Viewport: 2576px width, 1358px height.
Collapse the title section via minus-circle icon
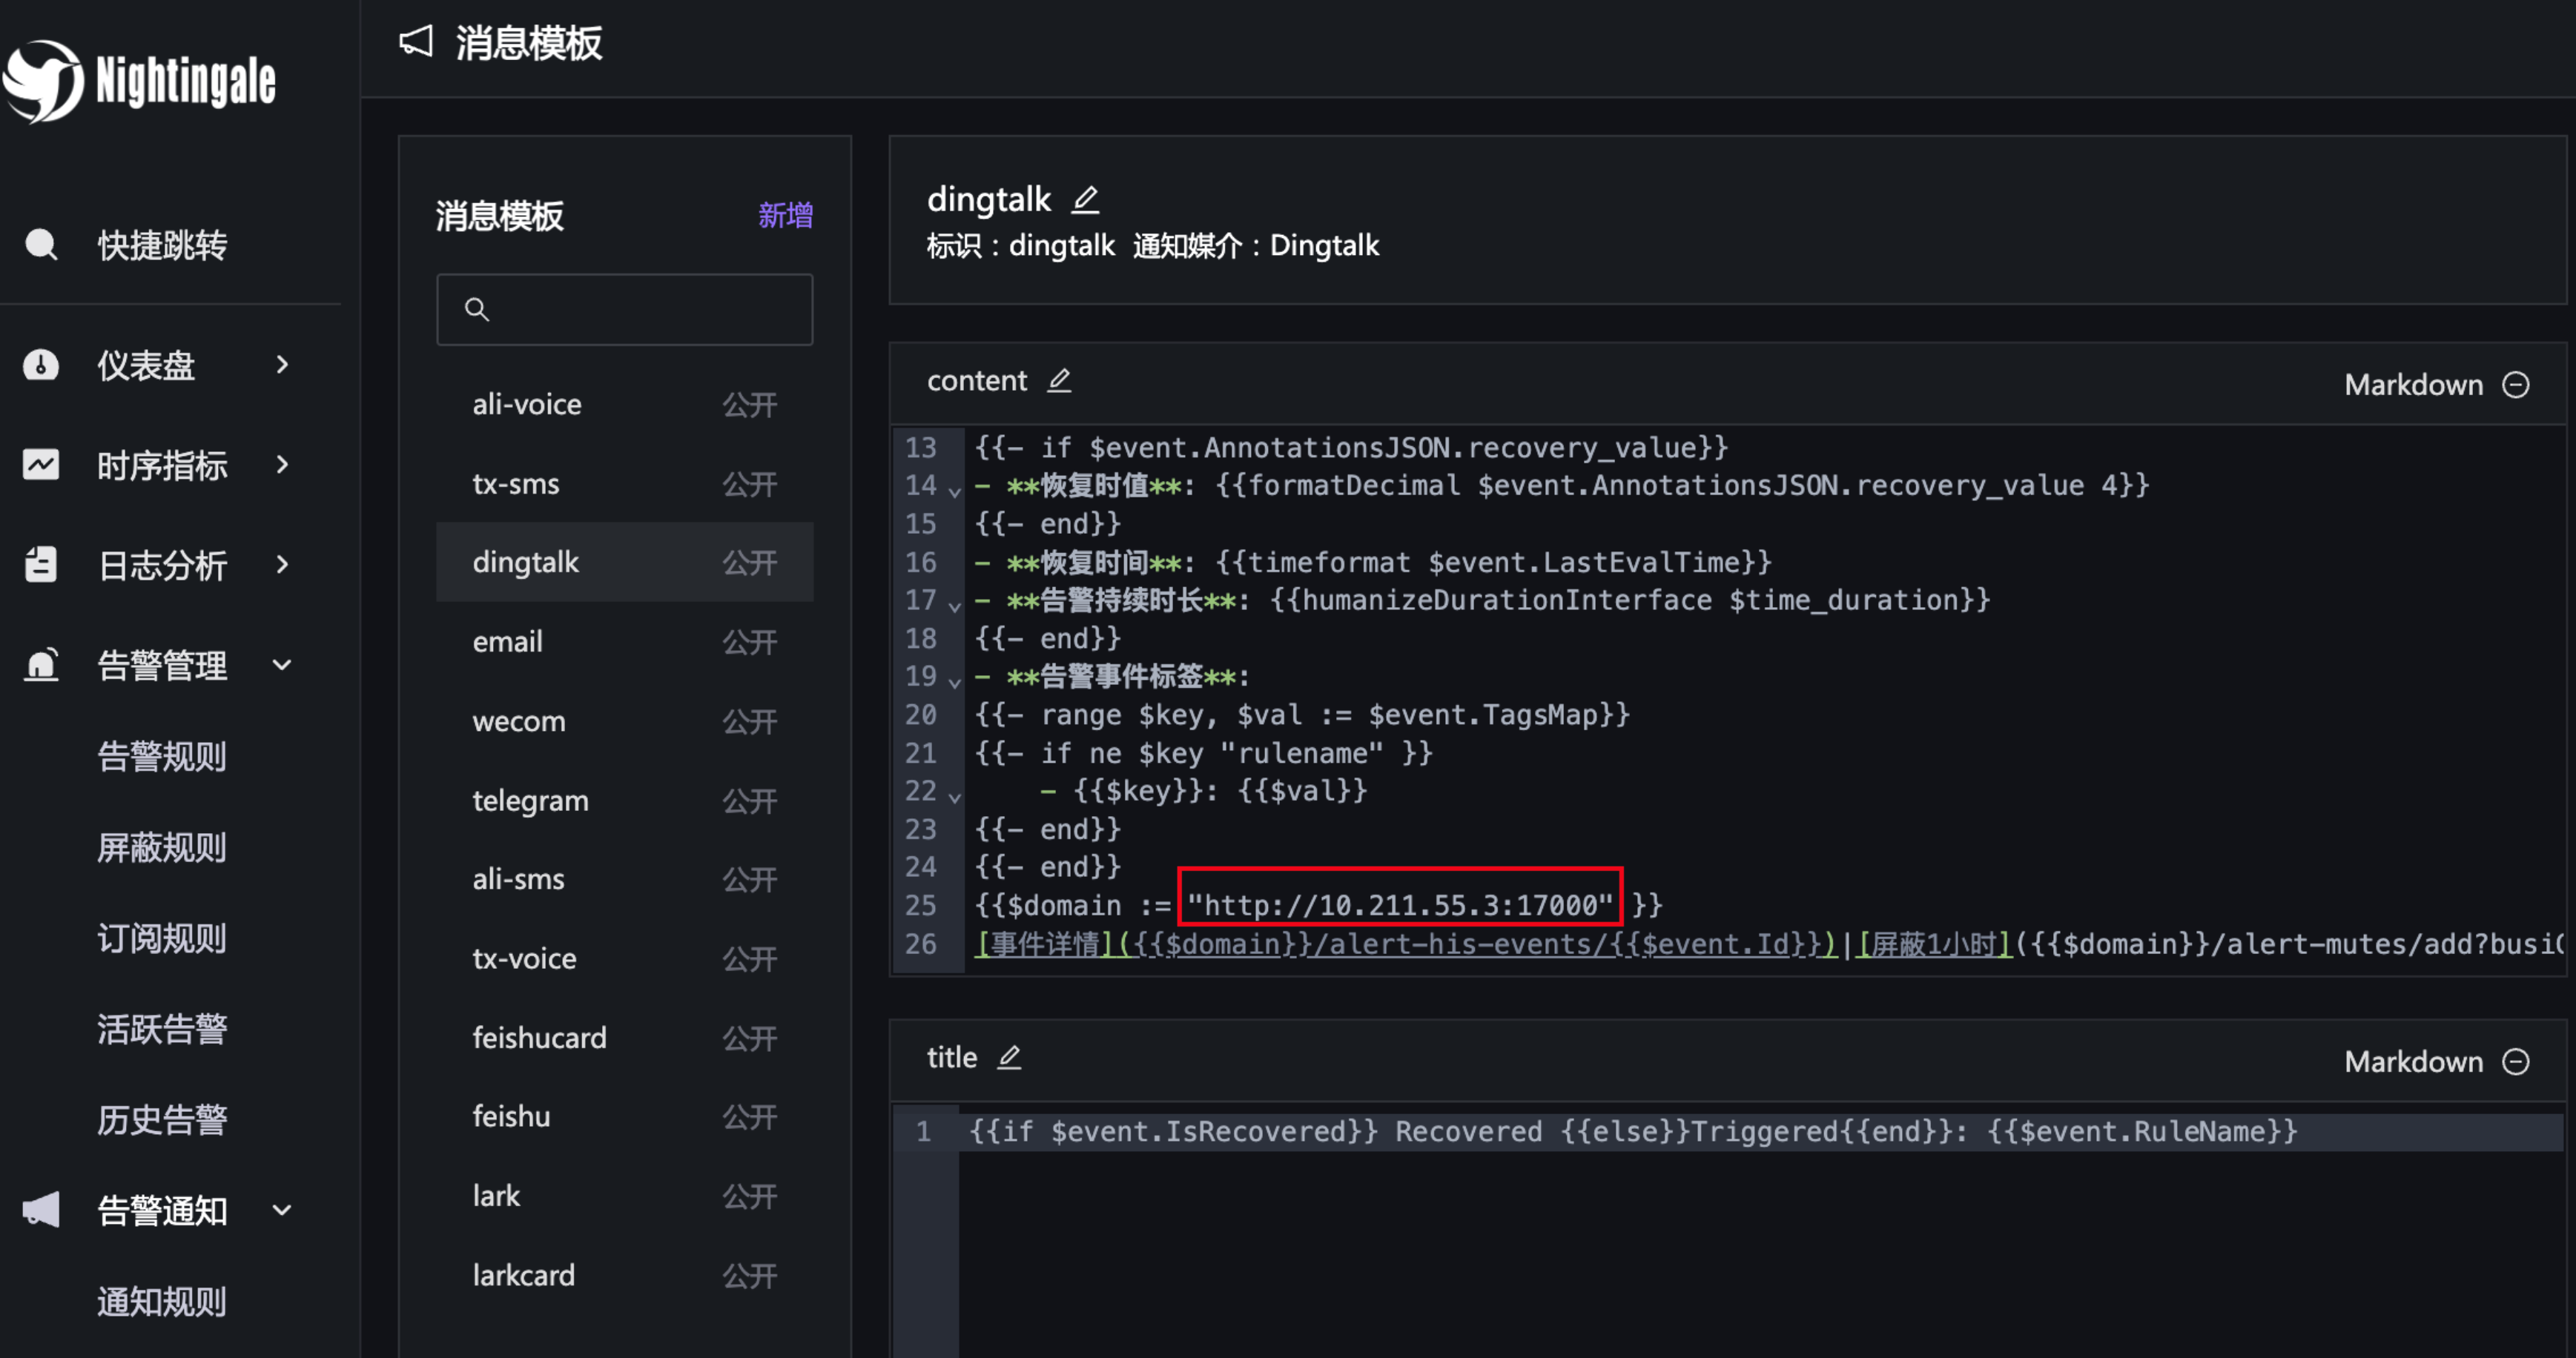point(2516,1061)
